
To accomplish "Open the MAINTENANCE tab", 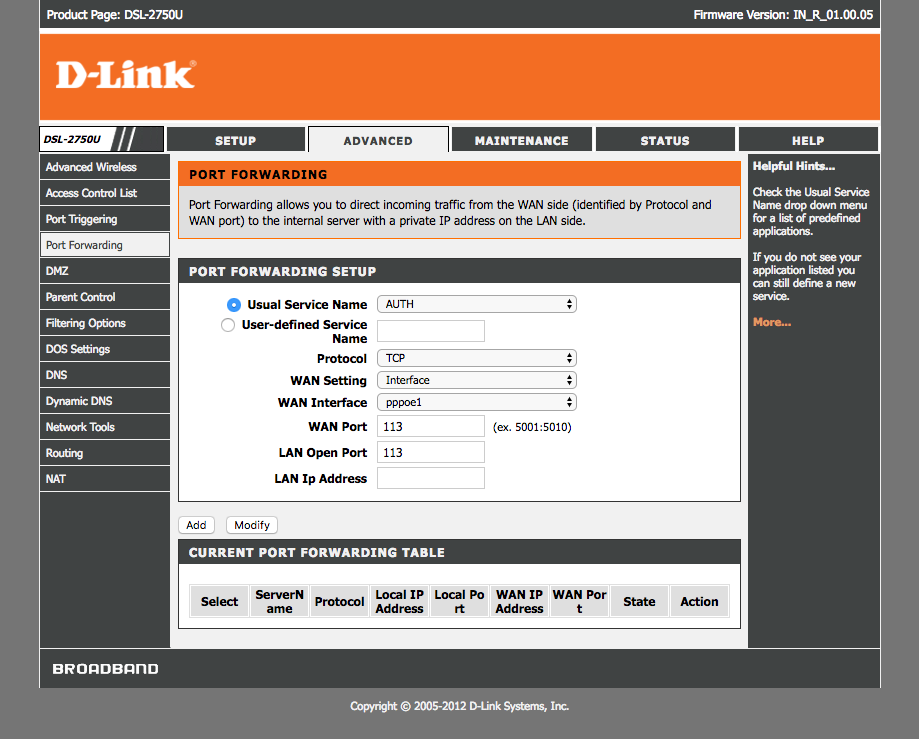I will pyautogui.click(x=521, y=141).
